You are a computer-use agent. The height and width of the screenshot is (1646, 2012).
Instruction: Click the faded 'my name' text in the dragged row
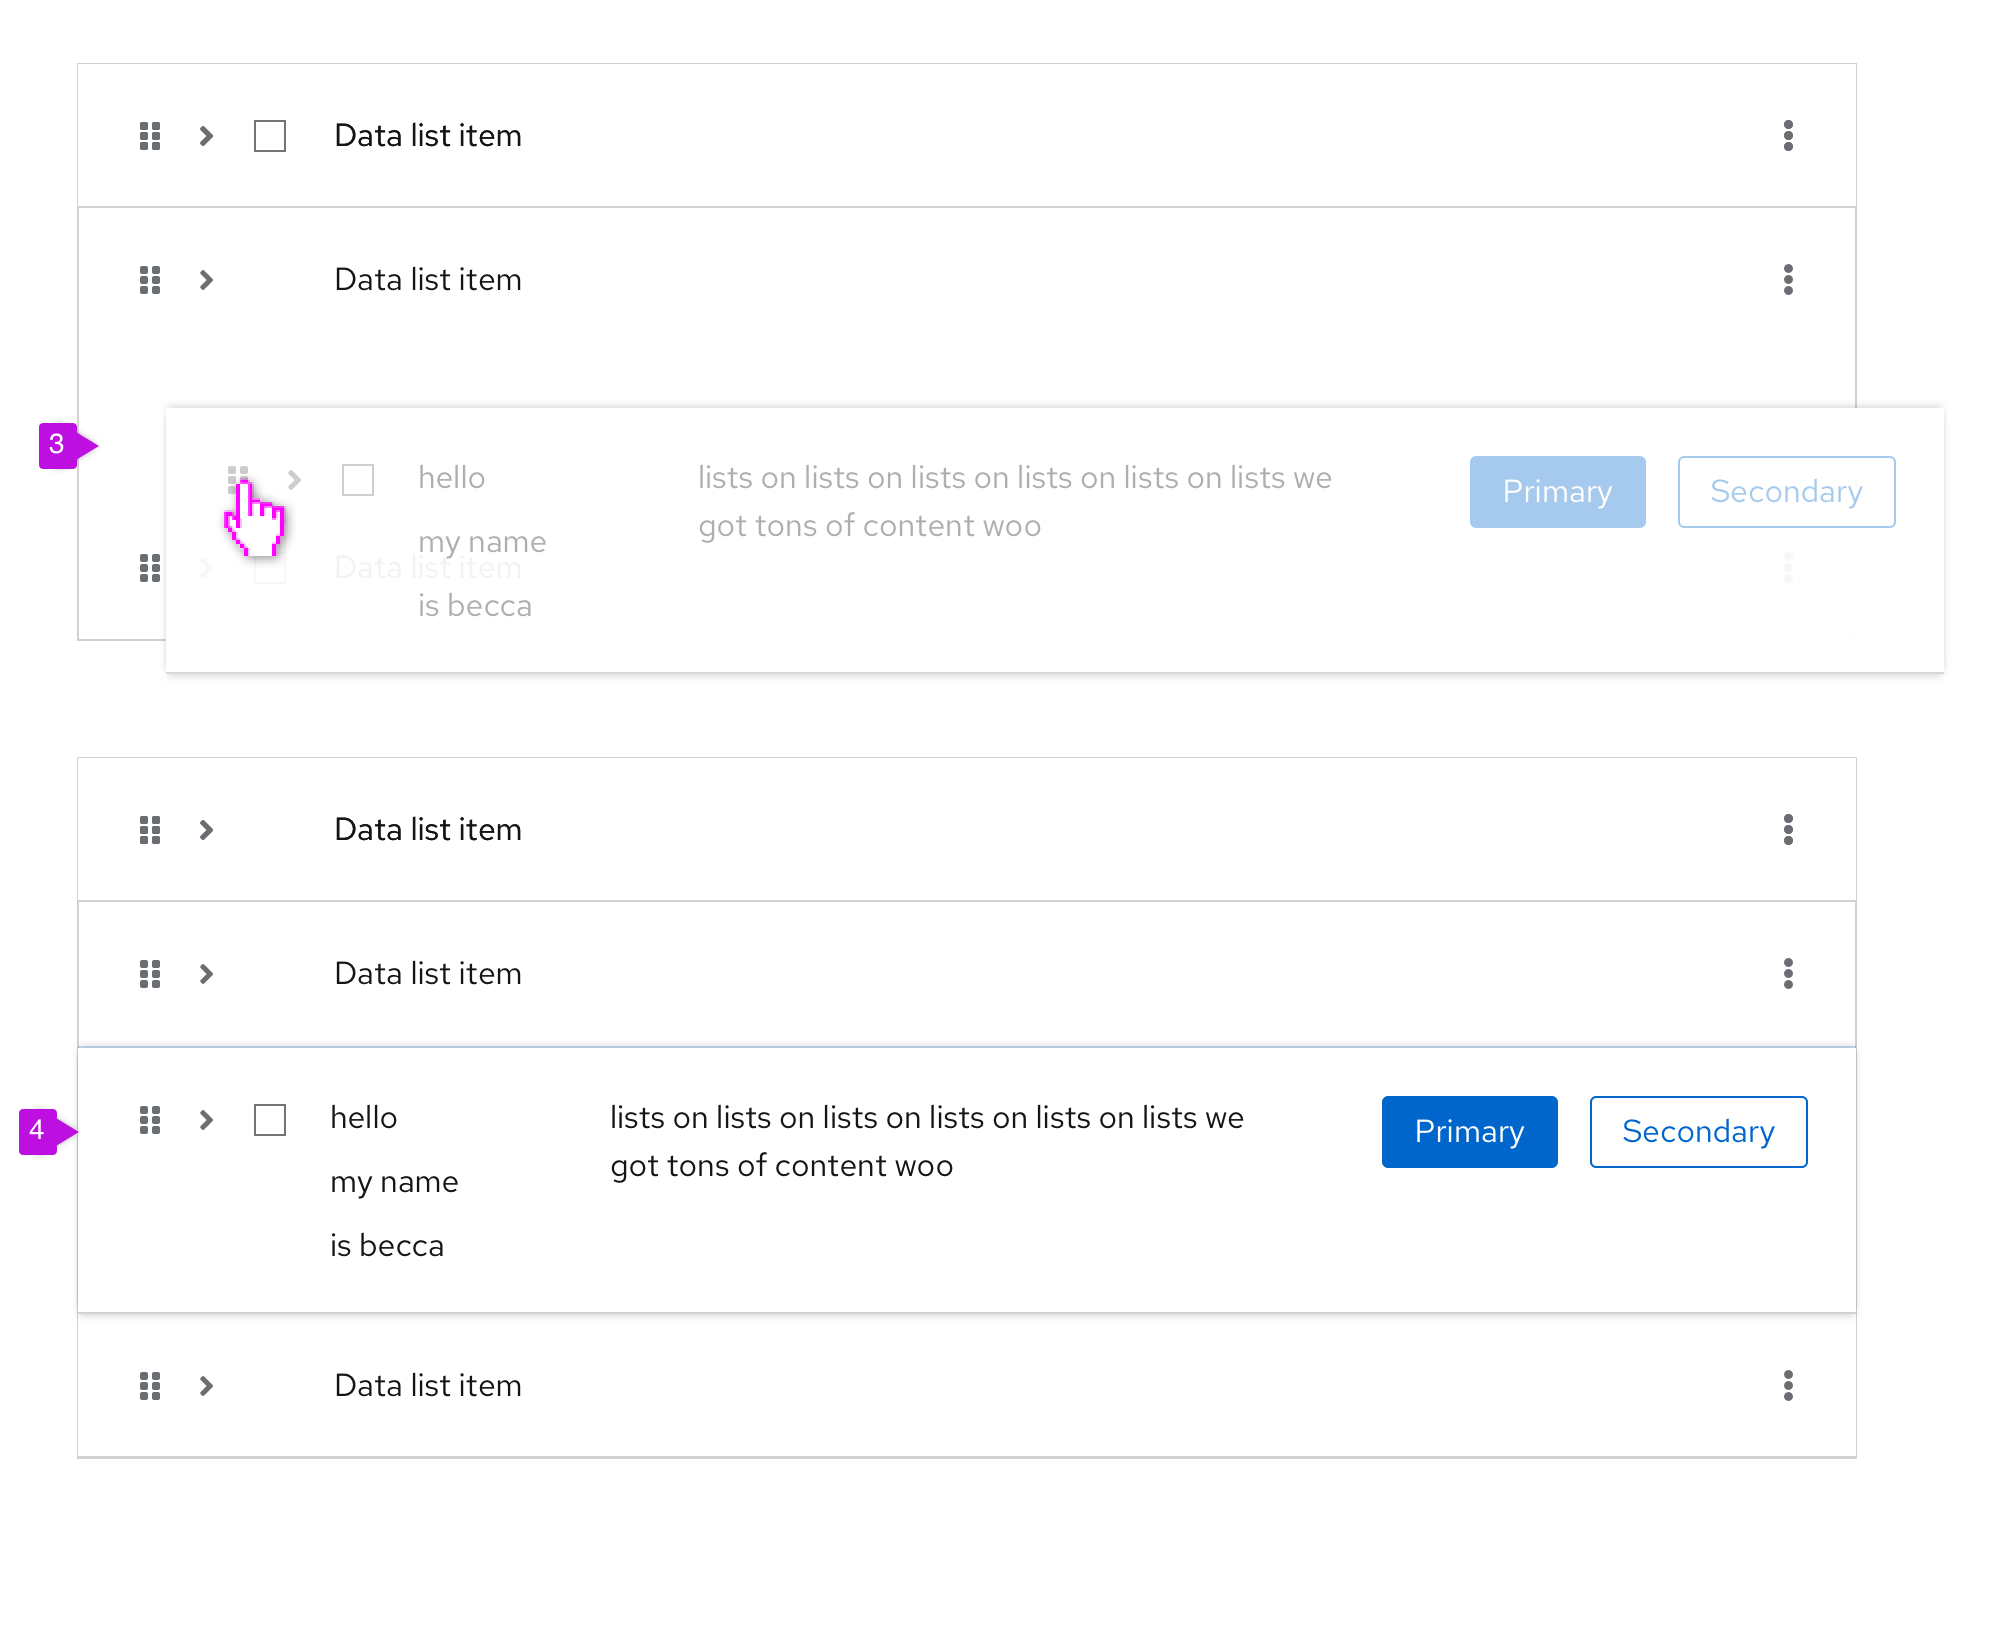[x=482, y=542]
